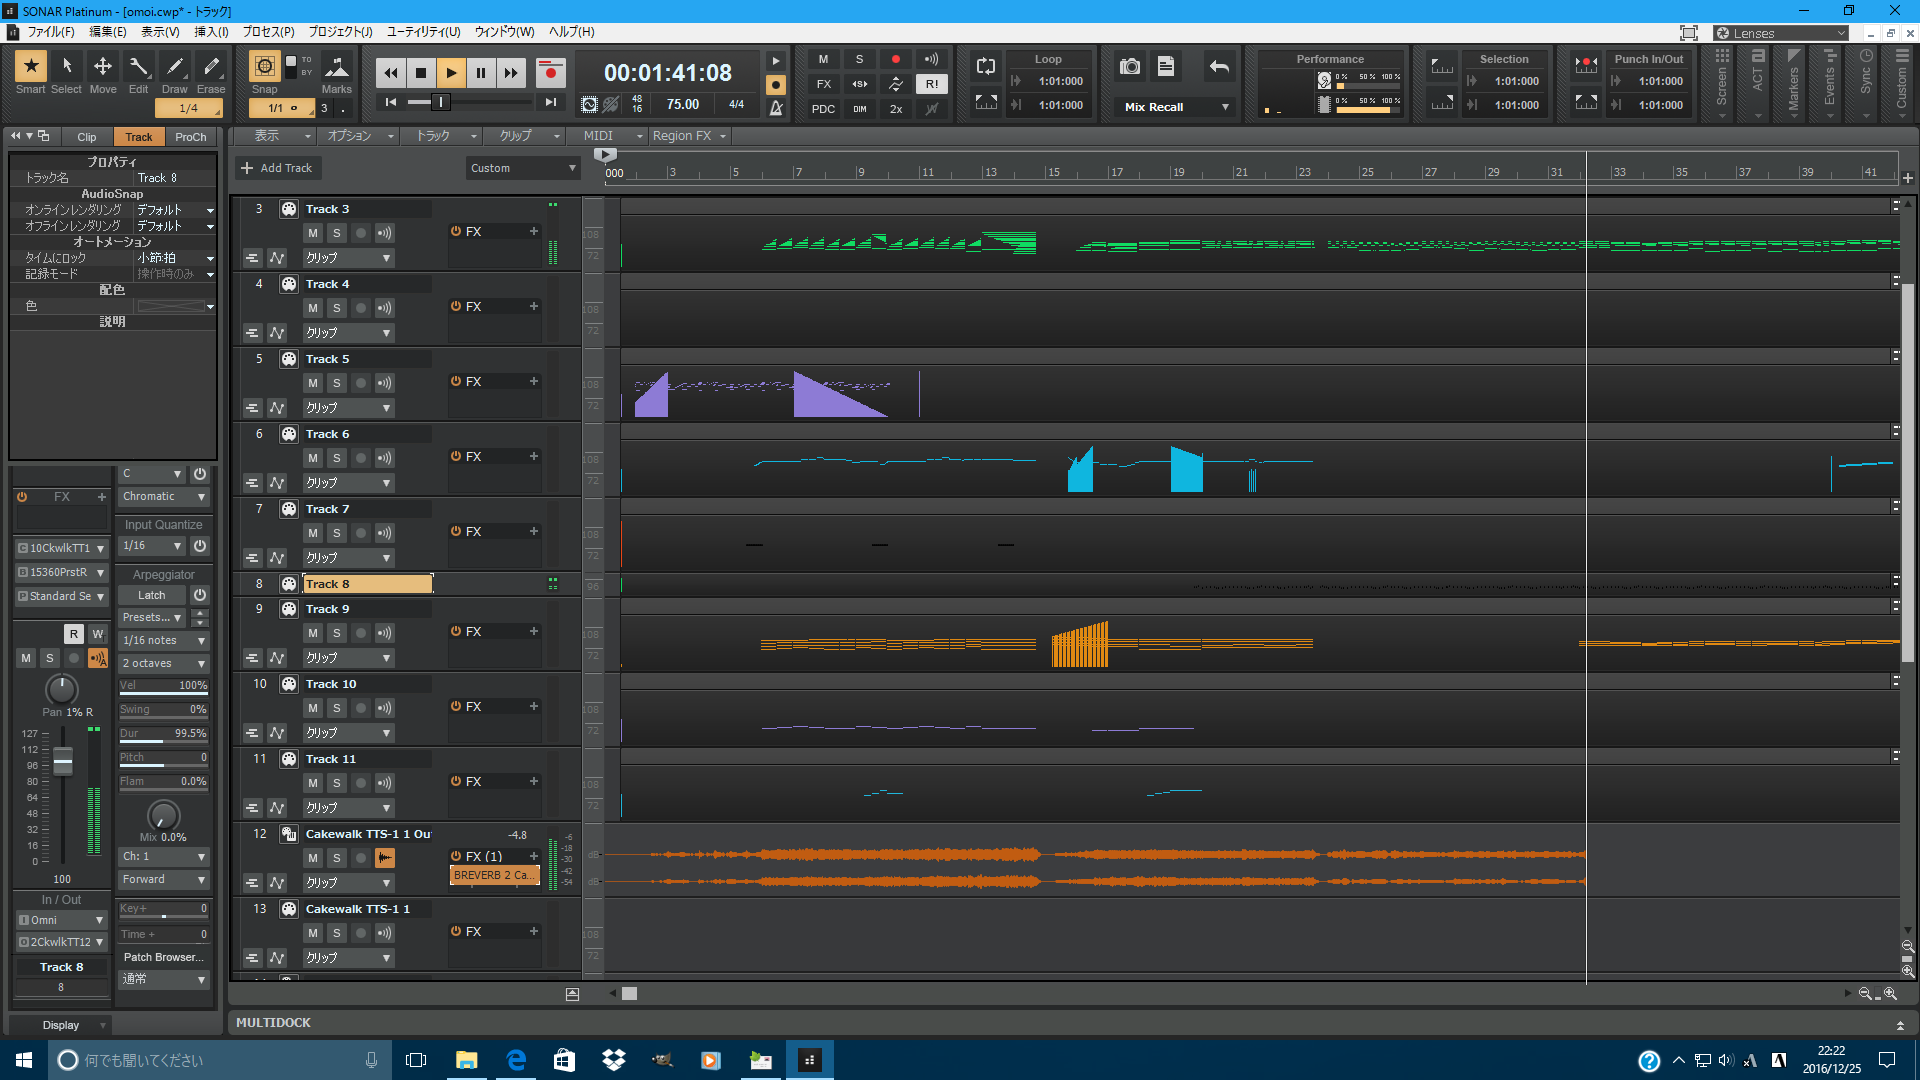Toggle input echo on Track 7
Viewport: 1920px width, 1080px height.
tap(385, 533)
